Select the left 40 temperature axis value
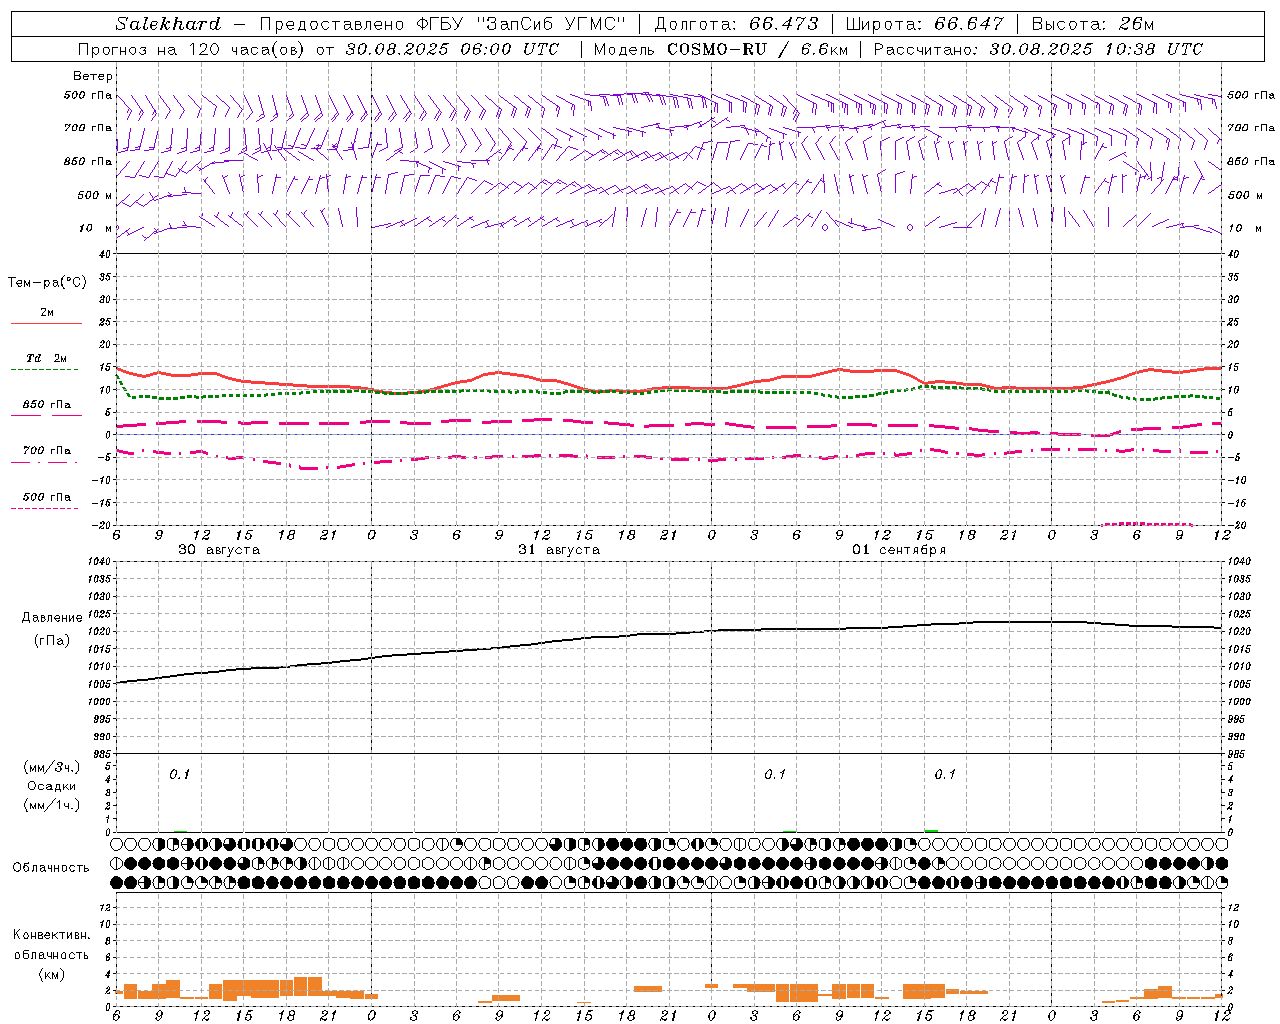Screen dimensions: 1280x1024 click(105, 254)
